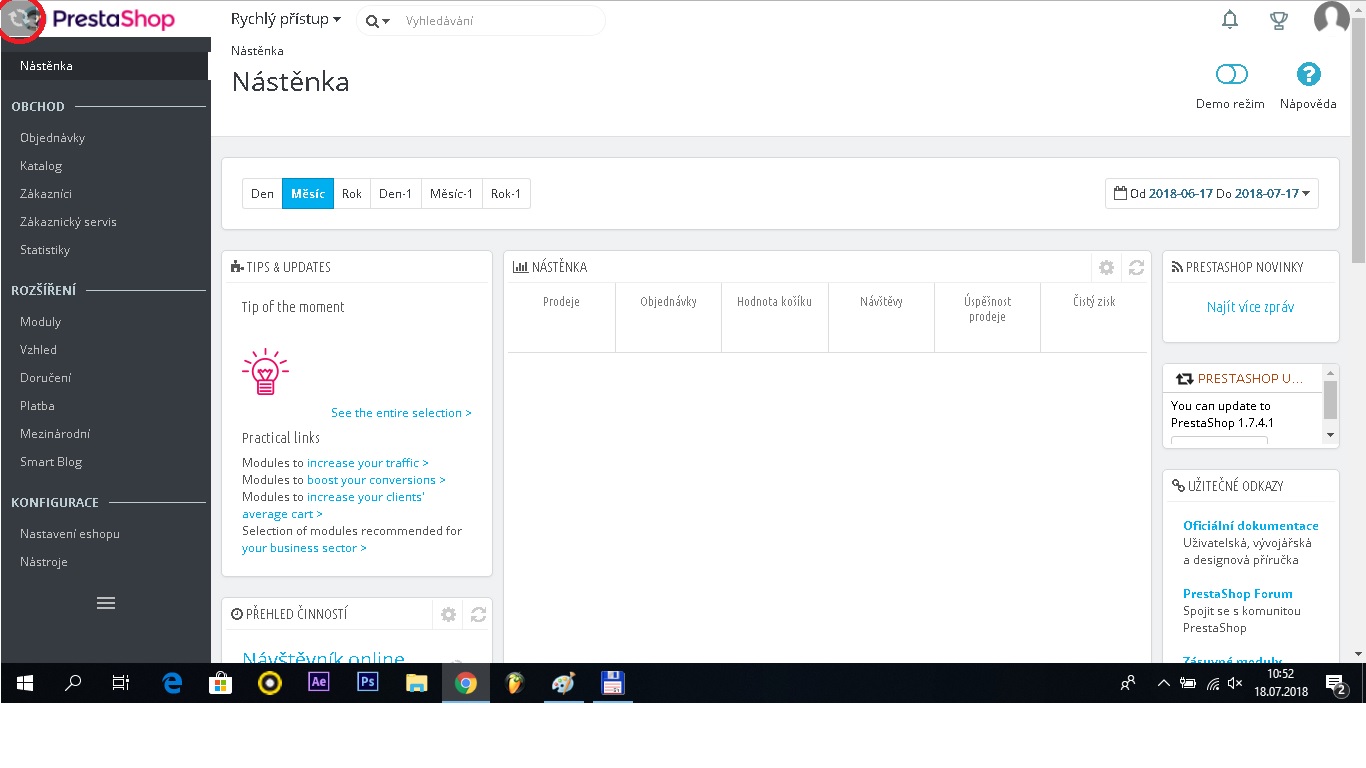Collapse the sidebar with the hamburger icon

(105, 603)
